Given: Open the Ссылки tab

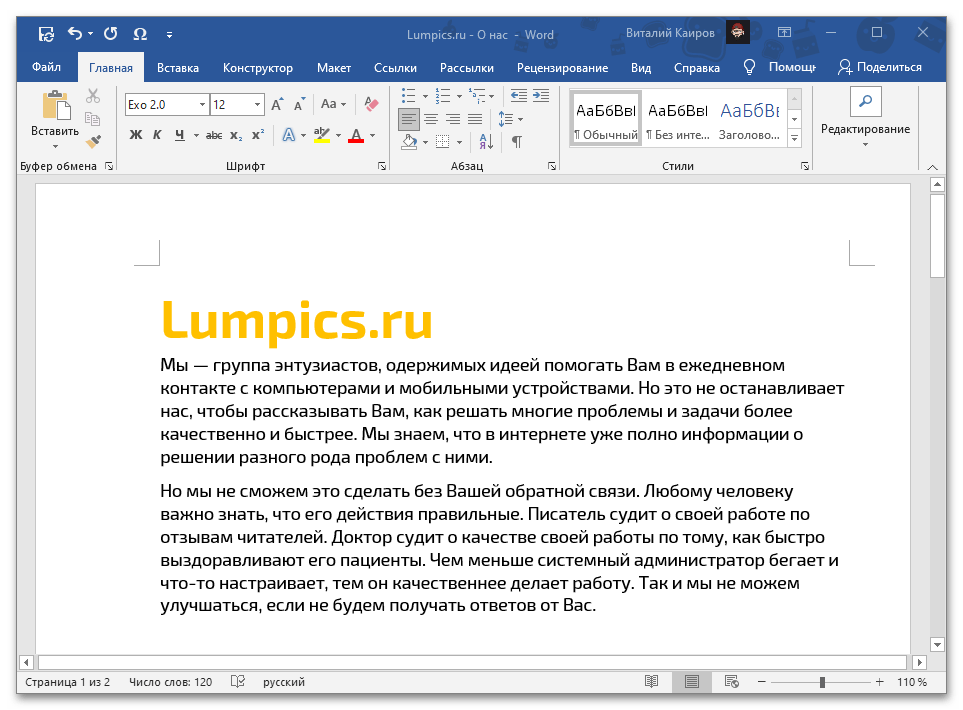Looking at the screenshot, I should tap(396, 68).
